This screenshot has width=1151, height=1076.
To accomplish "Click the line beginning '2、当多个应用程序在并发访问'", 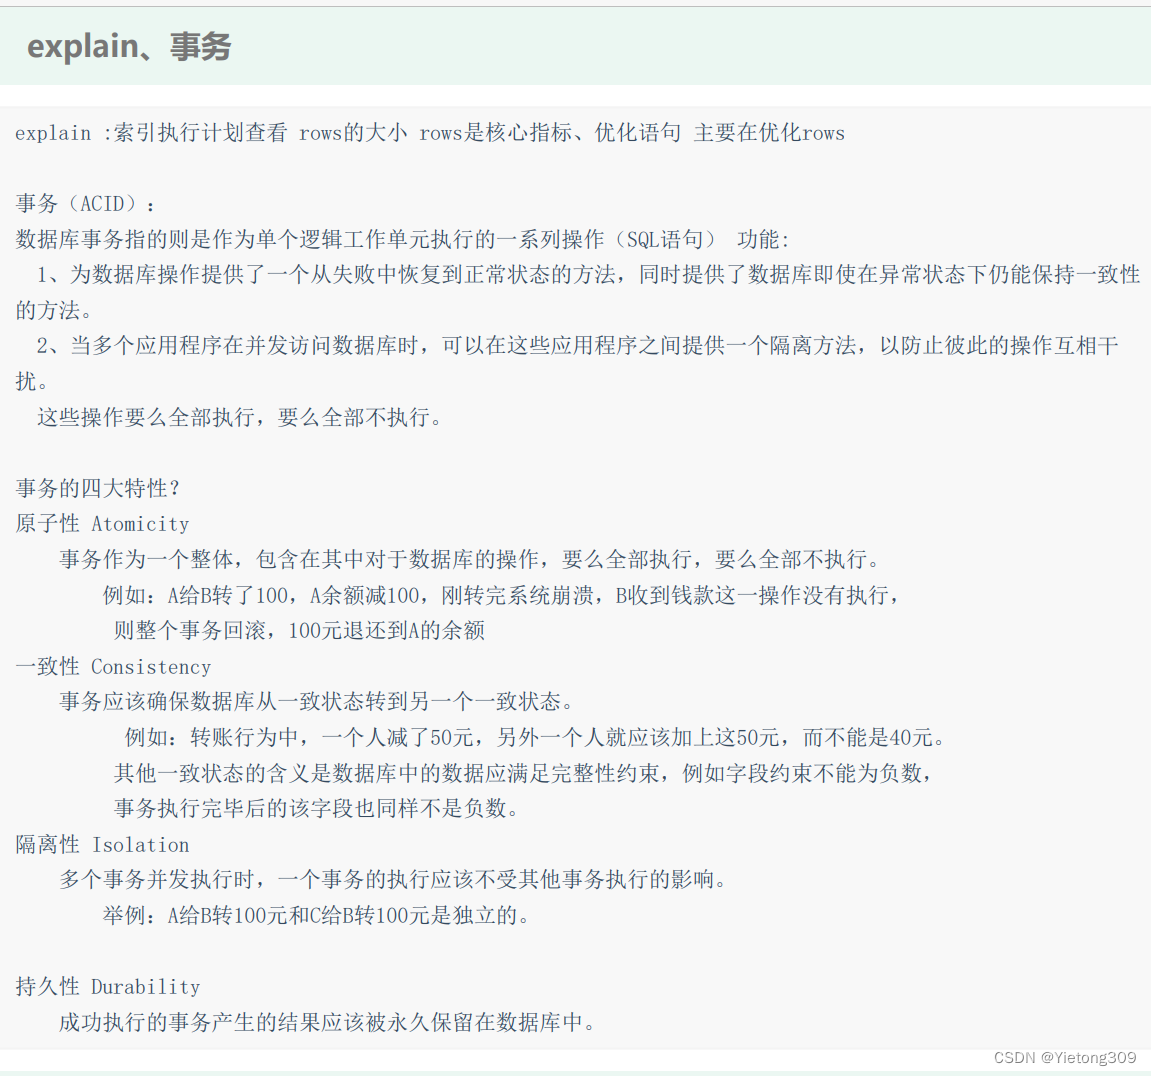I will [577, 346].
